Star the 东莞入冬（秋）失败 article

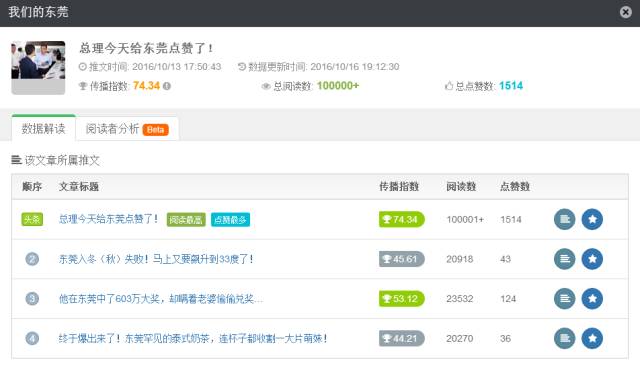tap(592, 259)
